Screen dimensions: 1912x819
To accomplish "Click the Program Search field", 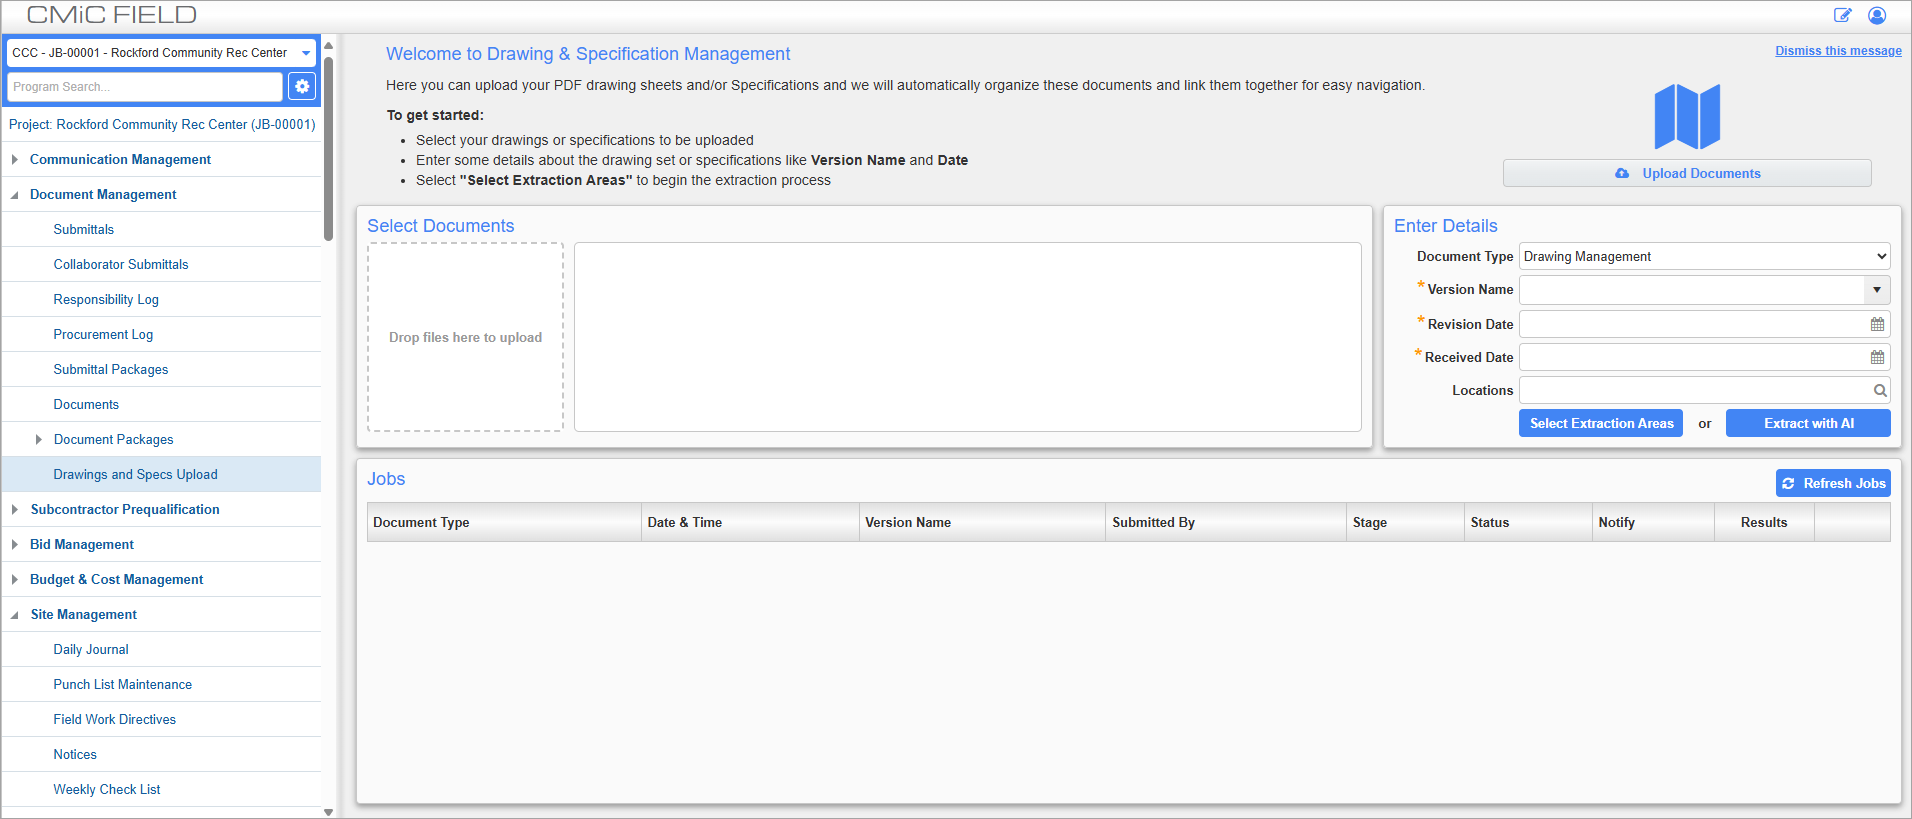I will [145, 87].
